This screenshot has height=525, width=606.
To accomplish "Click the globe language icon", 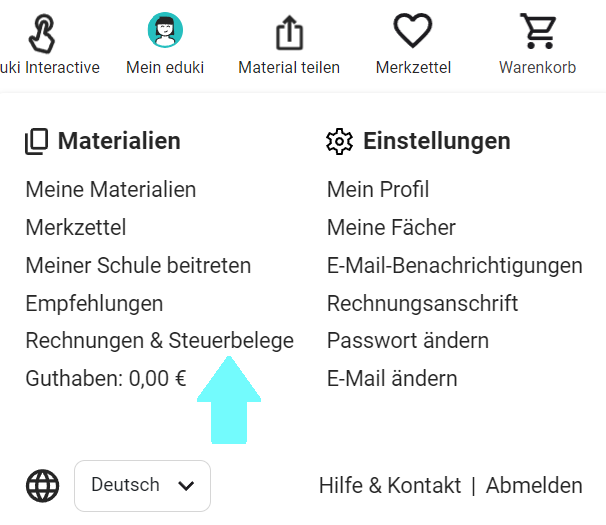I will click(42, 486).
